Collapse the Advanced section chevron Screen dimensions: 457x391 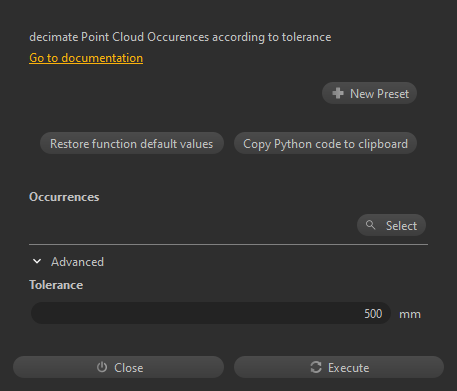[37, 261]
